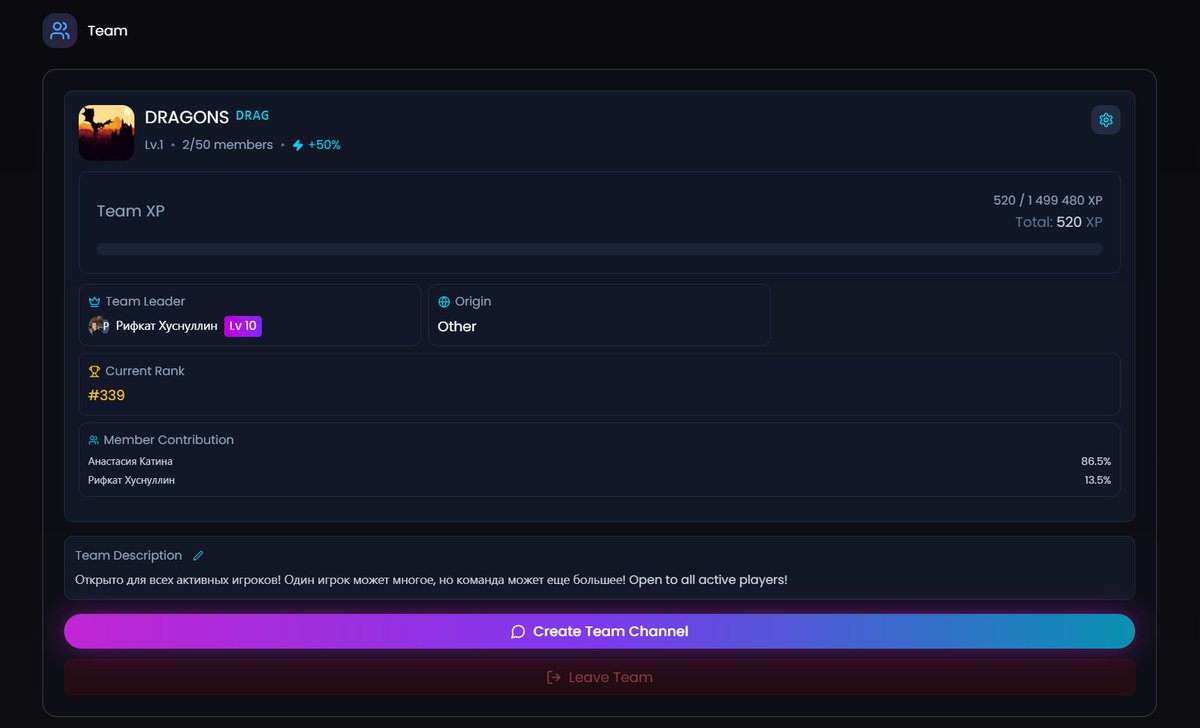Click the Team page icon in header
The image size is (1200, 728).
click(x=60, y=30)
